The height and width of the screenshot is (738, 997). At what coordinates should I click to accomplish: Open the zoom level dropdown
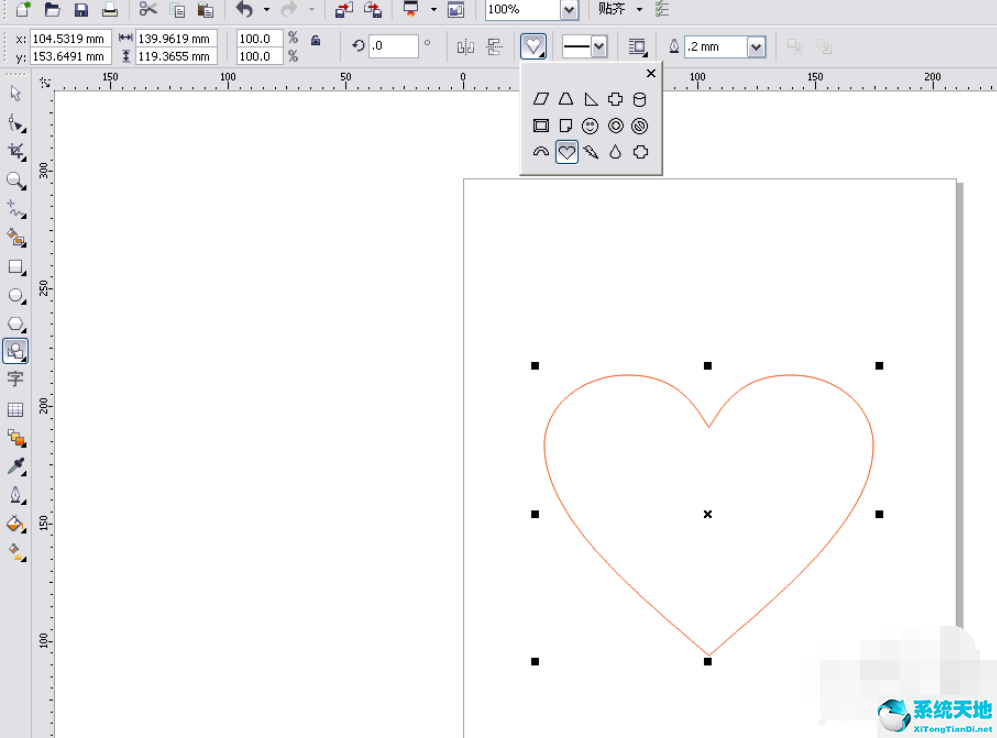[569, 10]
